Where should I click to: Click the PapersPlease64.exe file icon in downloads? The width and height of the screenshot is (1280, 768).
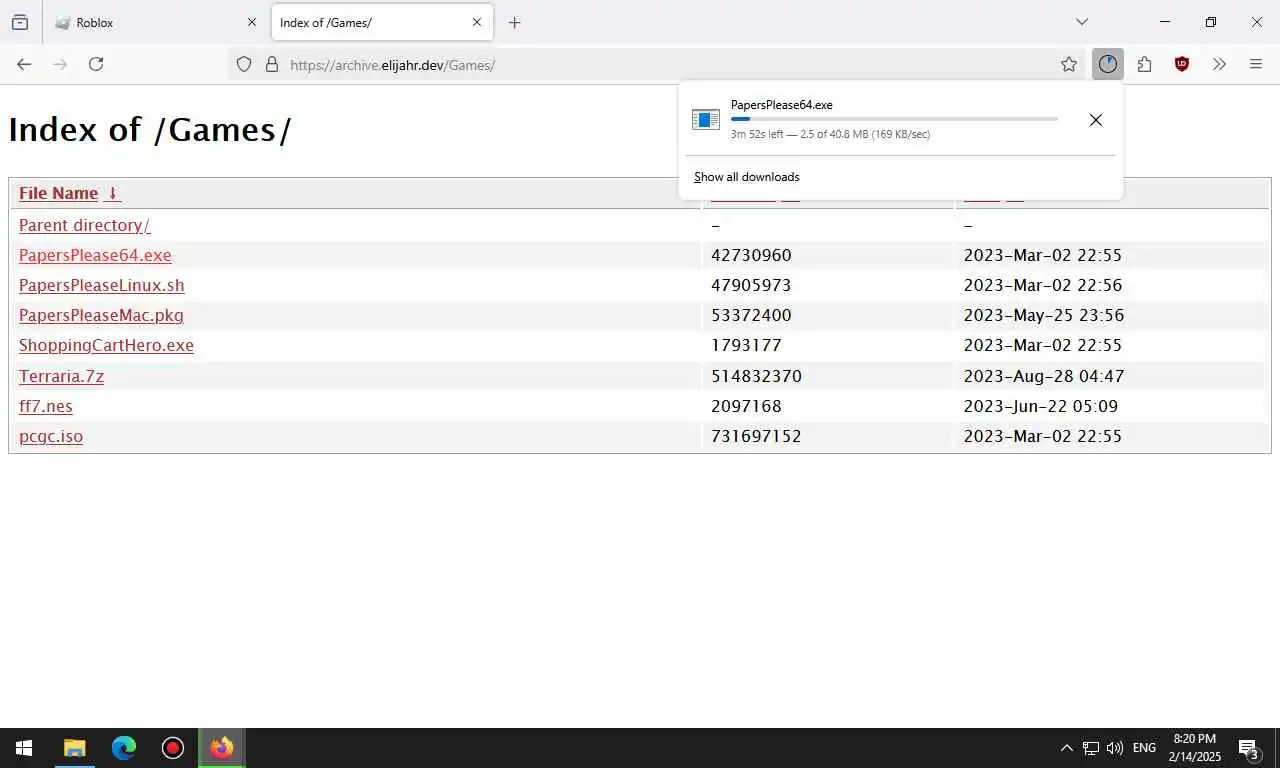[x=706, y=120]
